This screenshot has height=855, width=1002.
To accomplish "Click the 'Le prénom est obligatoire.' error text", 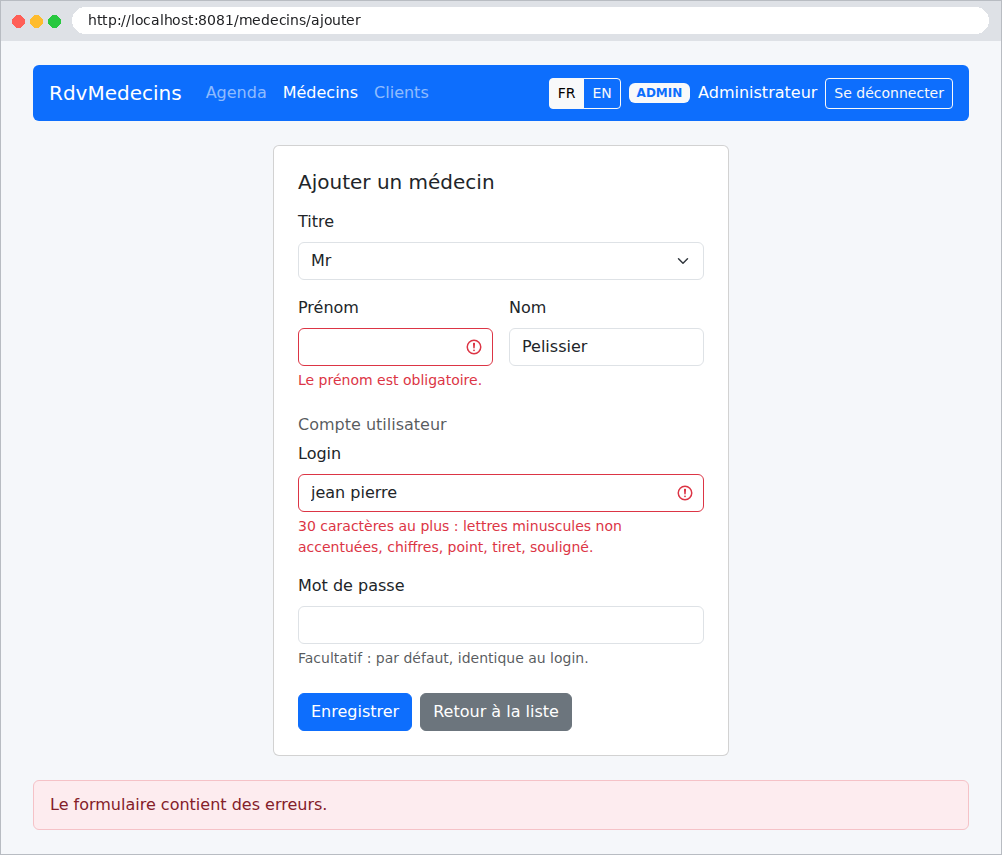I will click(x=390, y=380).
